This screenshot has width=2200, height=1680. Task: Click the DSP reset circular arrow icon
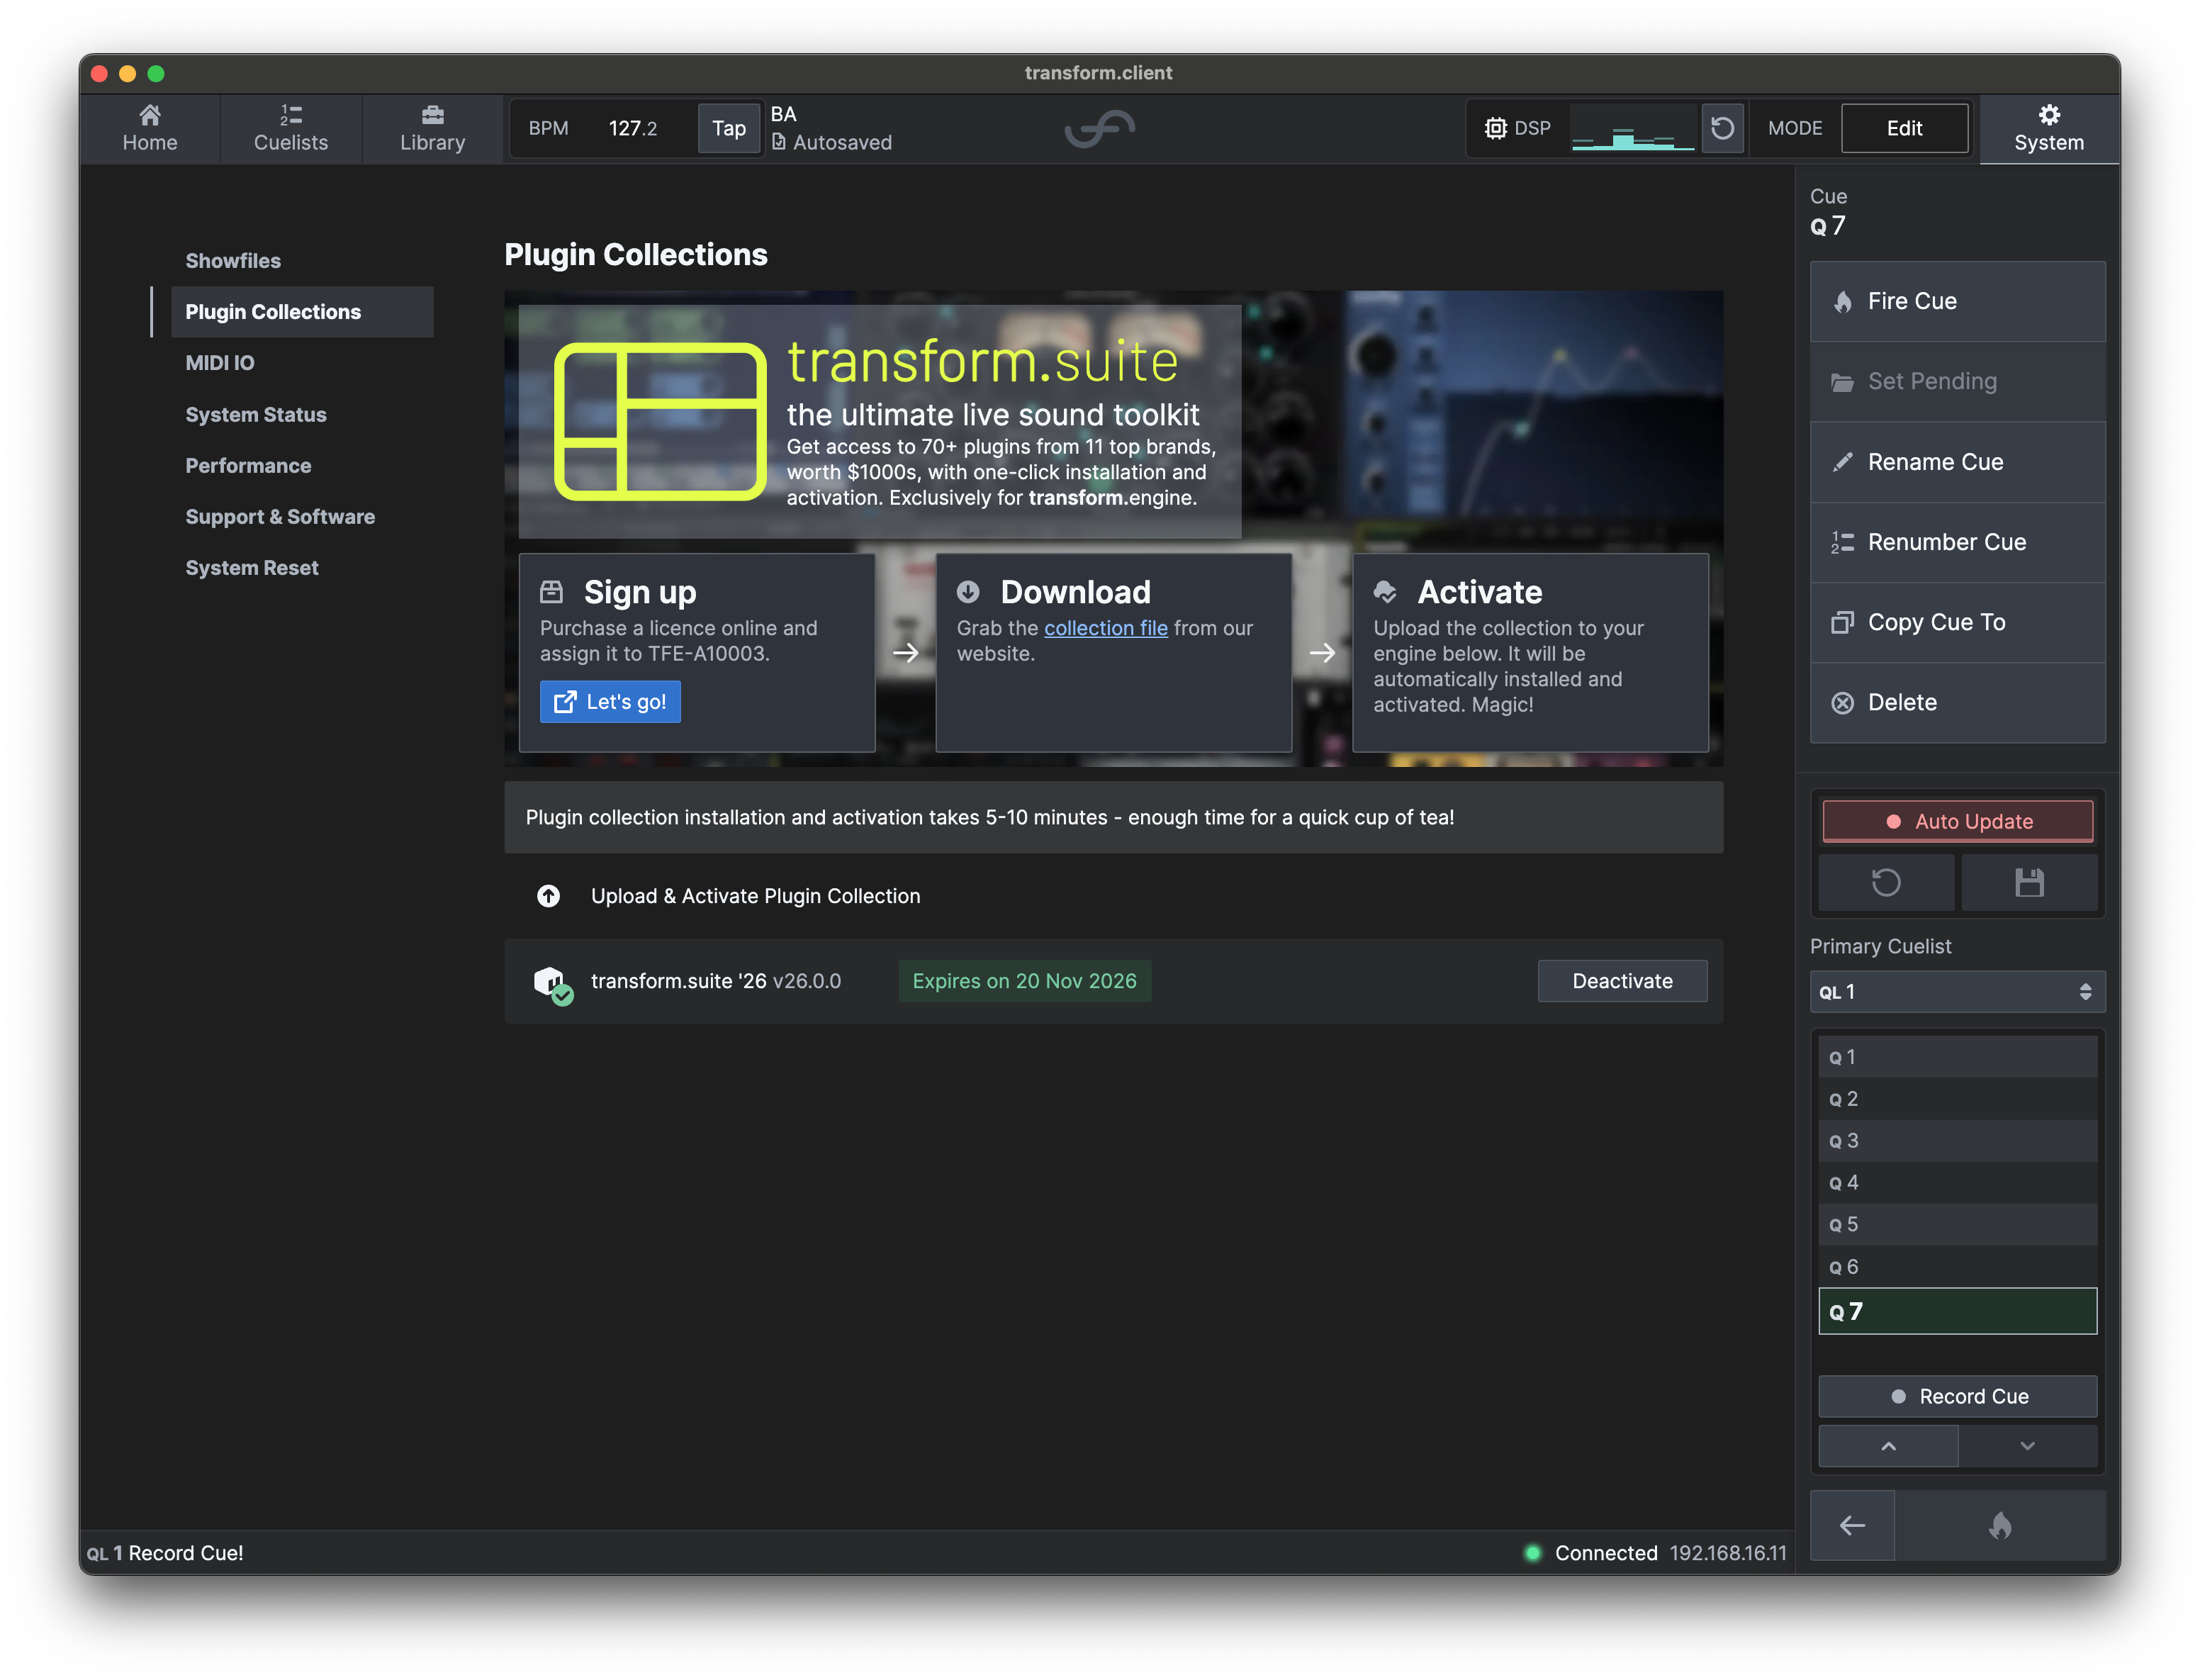(x=1722, y=128)
